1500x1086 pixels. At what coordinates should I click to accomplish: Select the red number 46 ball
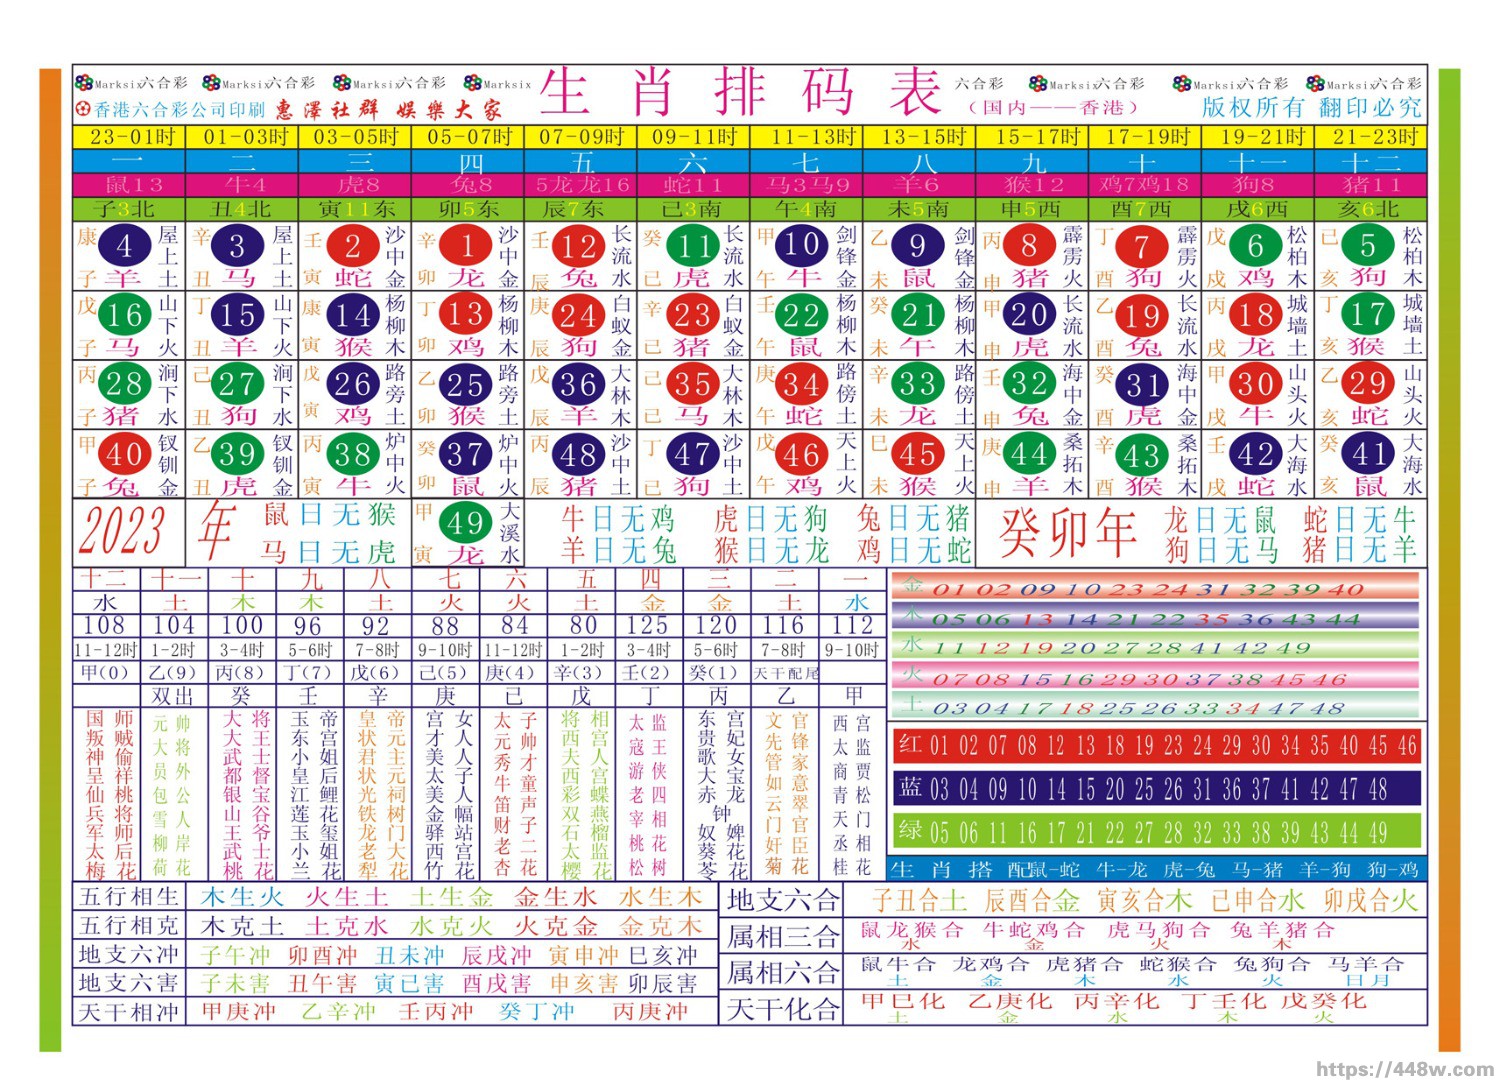coord(801,454)
